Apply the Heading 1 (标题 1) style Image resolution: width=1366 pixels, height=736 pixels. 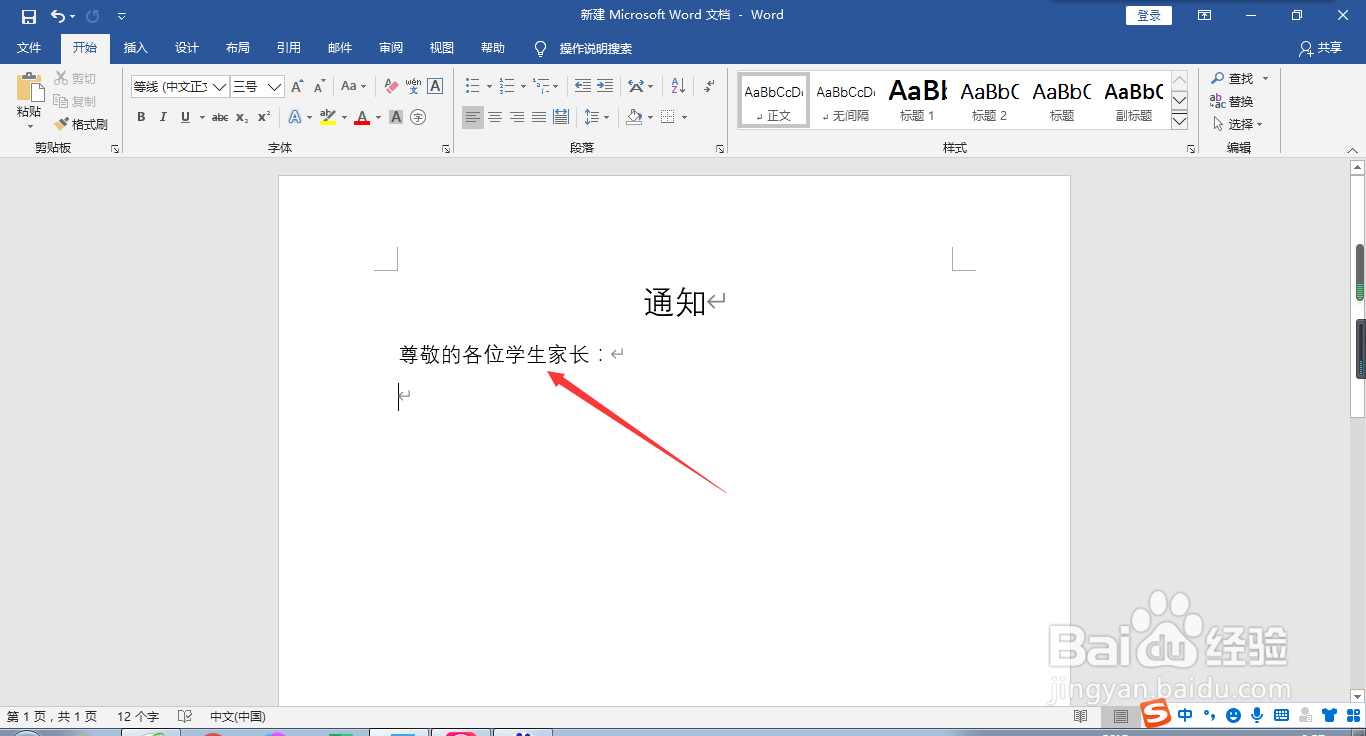(918, 100)
